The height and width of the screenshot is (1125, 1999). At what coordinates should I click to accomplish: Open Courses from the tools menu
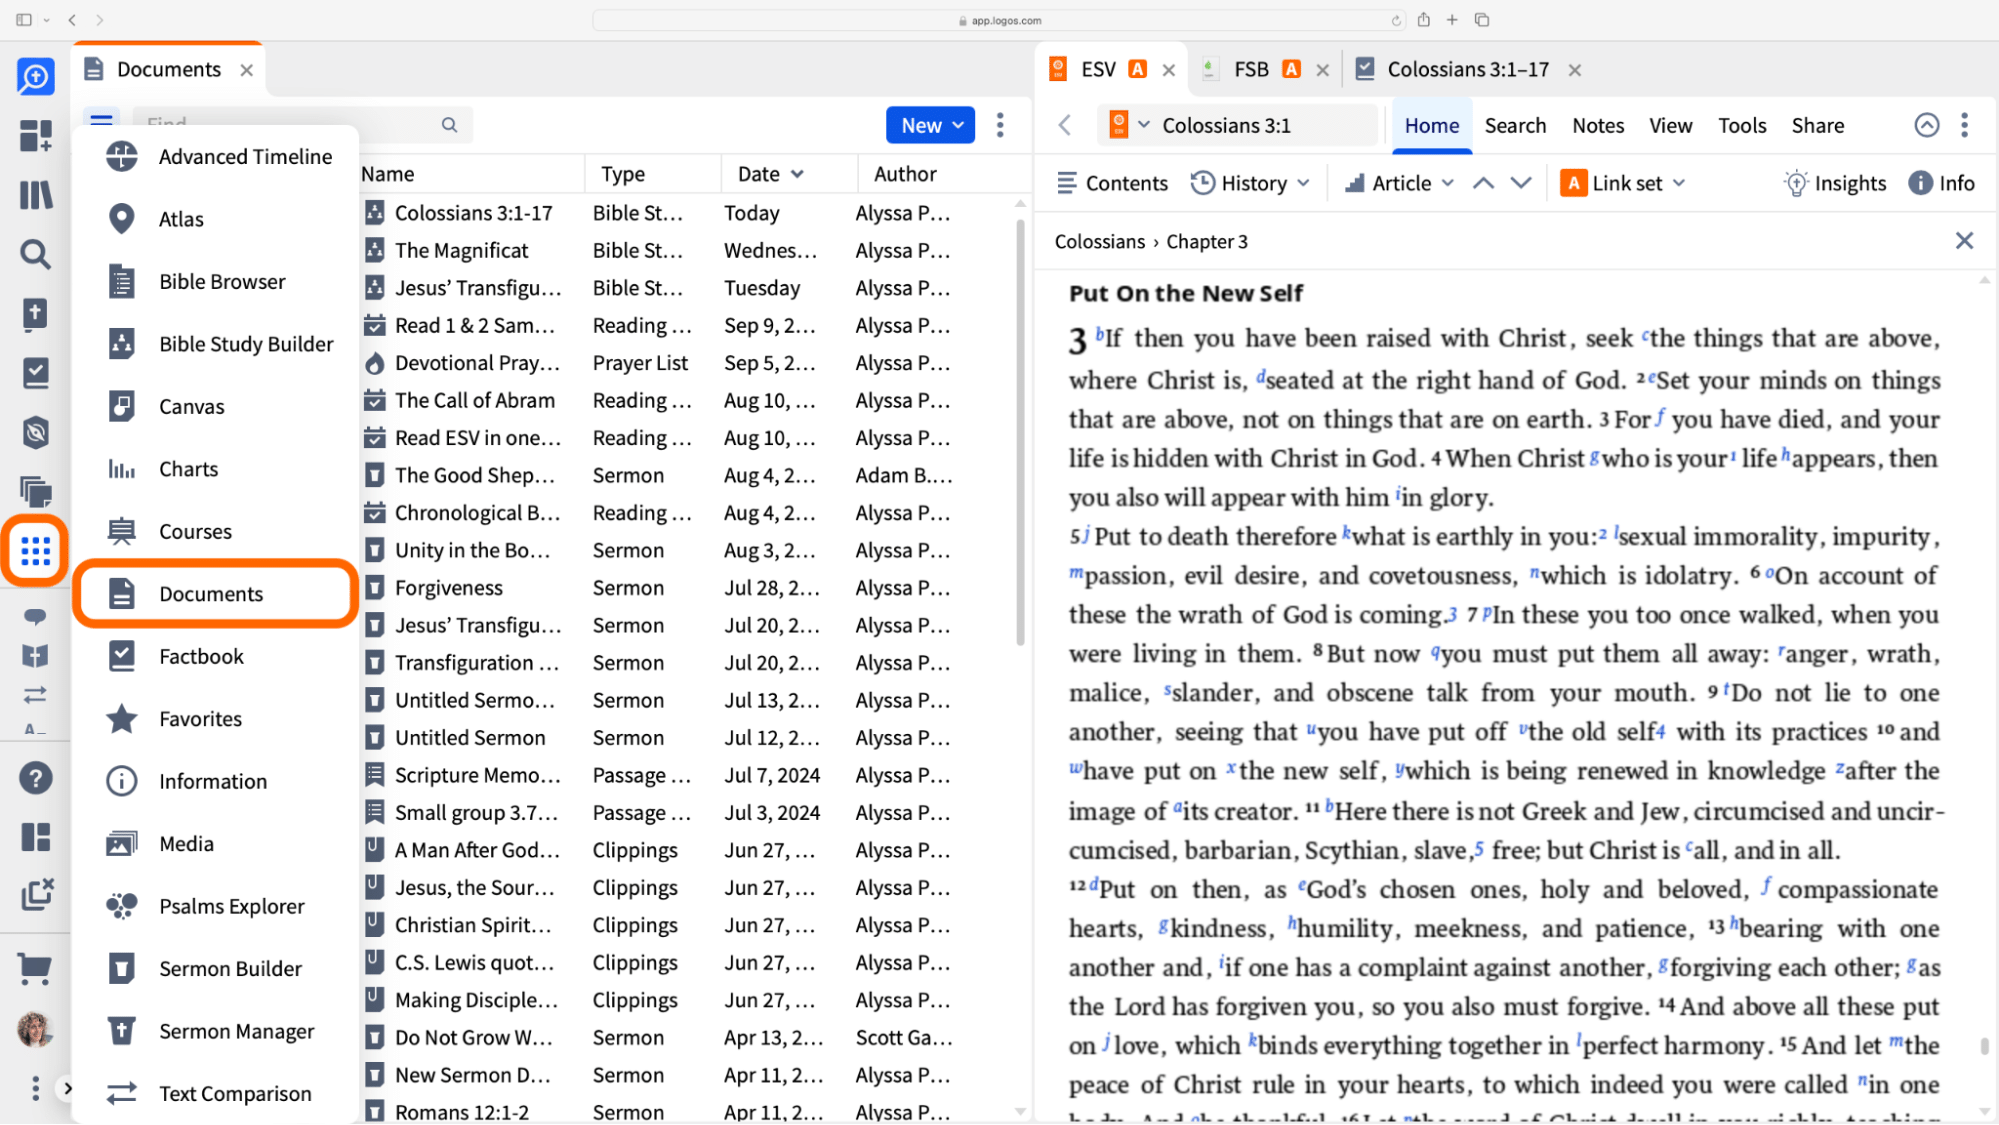click(x=218, y=531)
